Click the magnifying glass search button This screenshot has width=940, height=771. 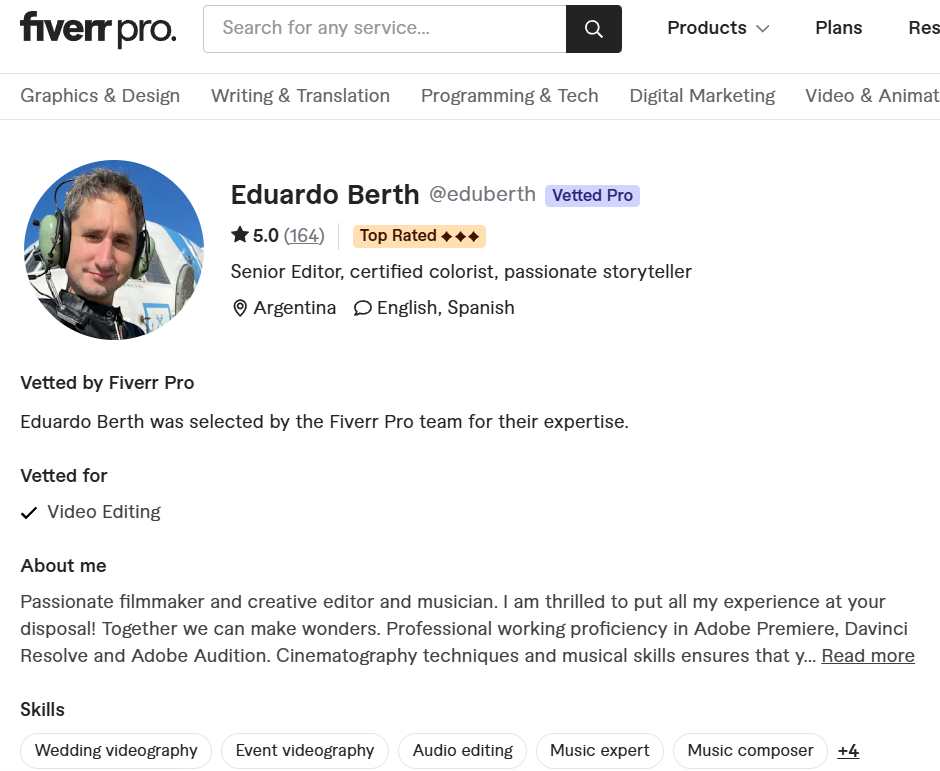[x=593, y=29]
